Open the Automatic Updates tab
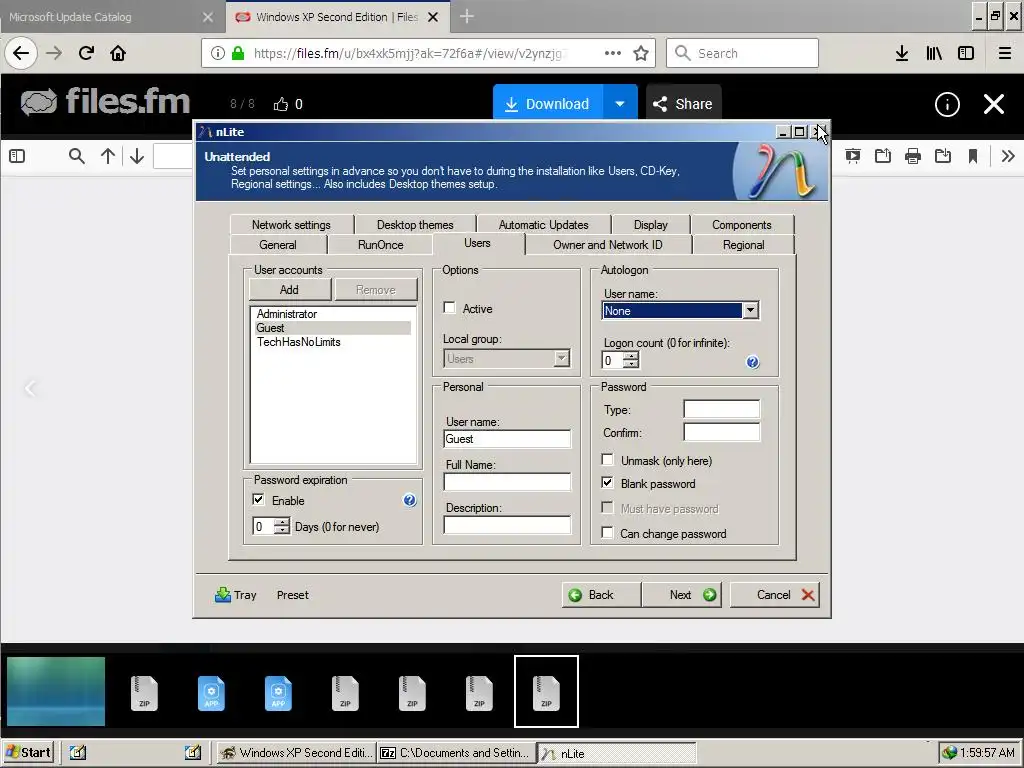 pos(543,225)
